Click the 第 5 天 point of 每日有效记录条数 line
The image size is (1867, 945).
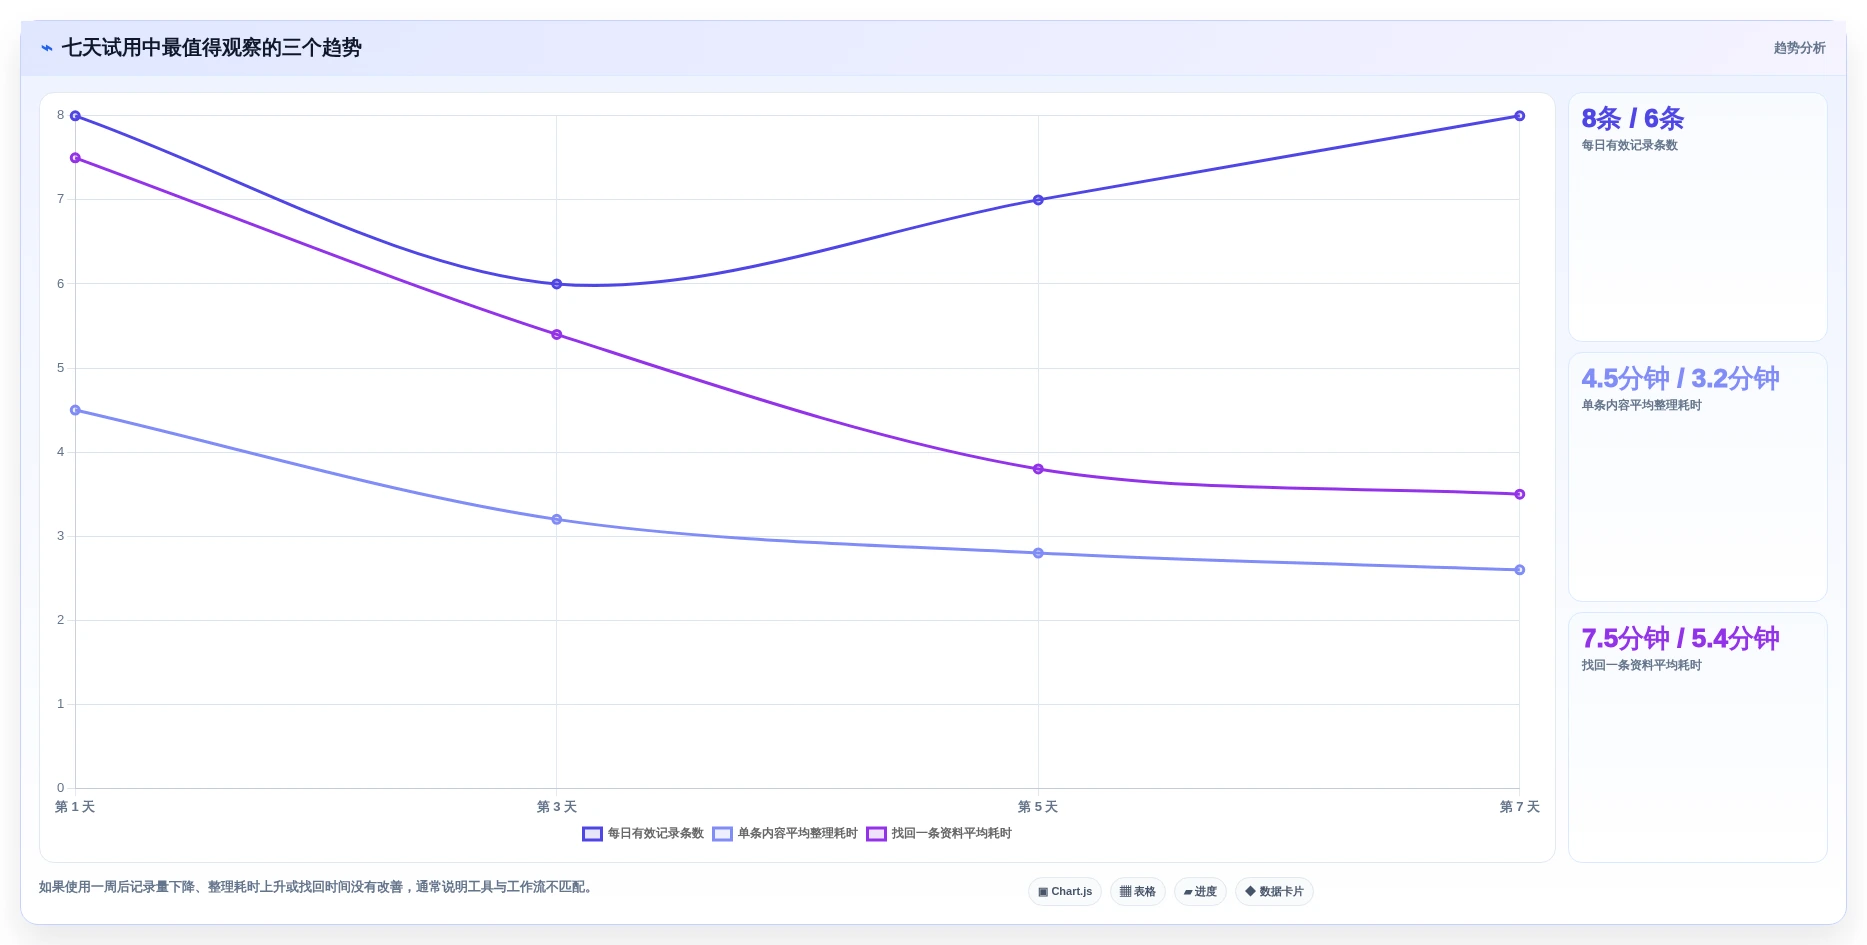click(1038, 200)
